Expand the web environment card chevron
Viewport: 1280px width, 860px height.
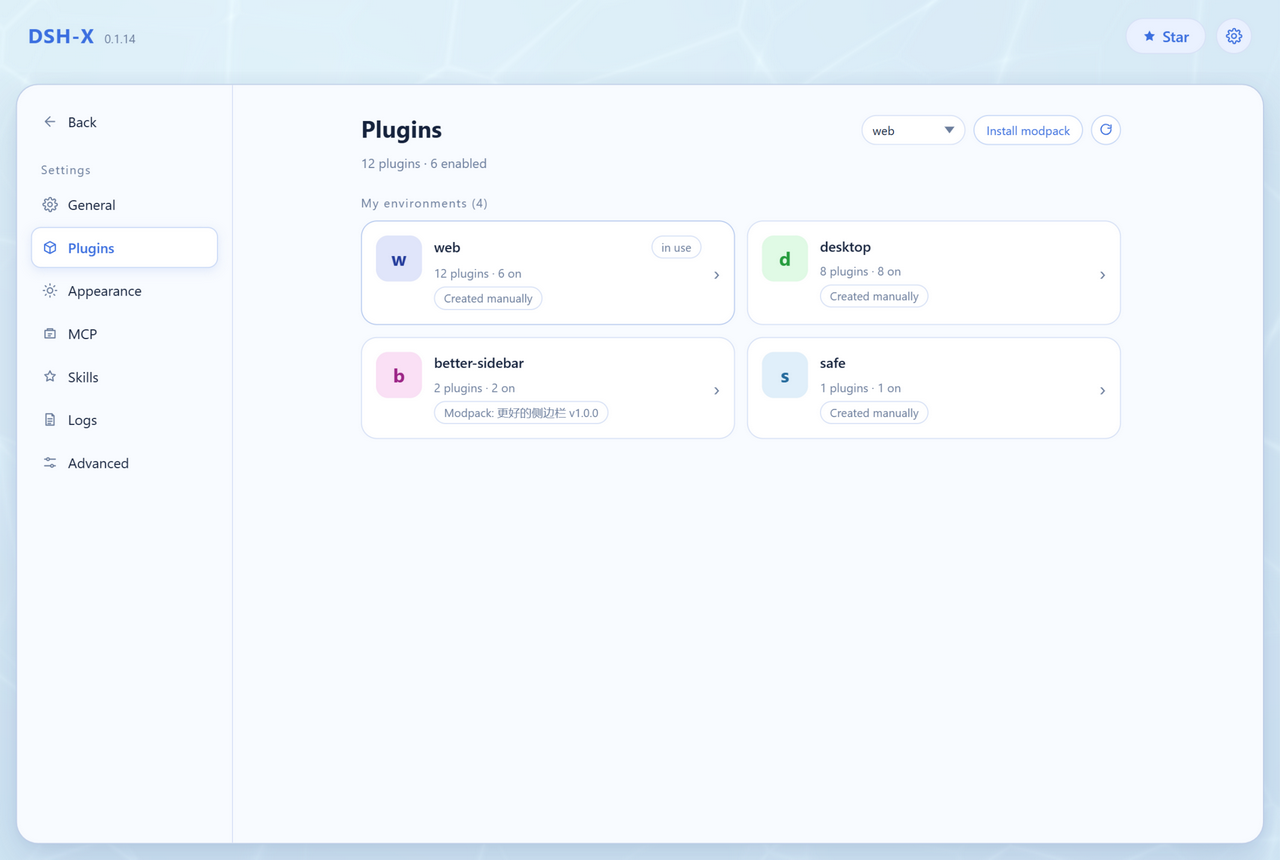coord(716,275)
